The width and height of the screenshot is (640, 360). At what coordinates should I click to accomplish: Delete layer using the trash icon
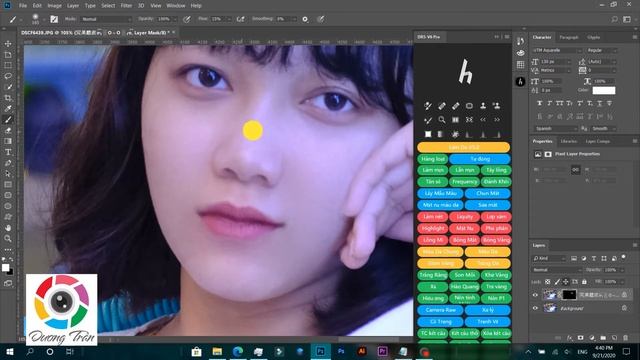tap(625, 338)
